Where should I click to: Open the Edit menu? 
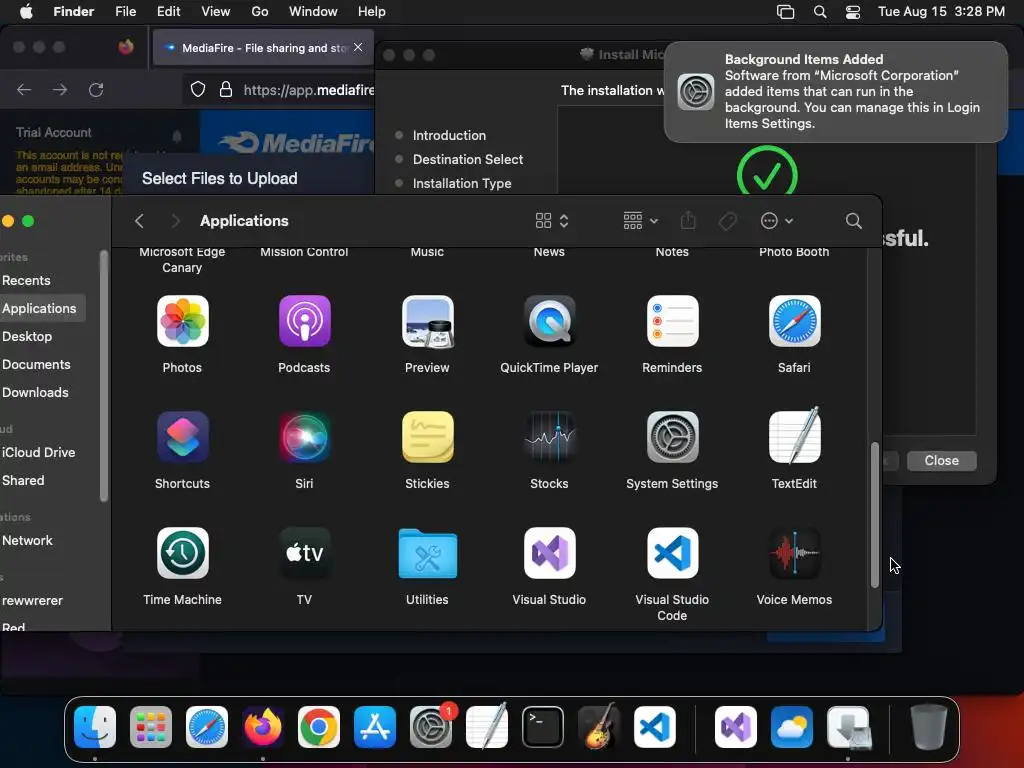168,12
